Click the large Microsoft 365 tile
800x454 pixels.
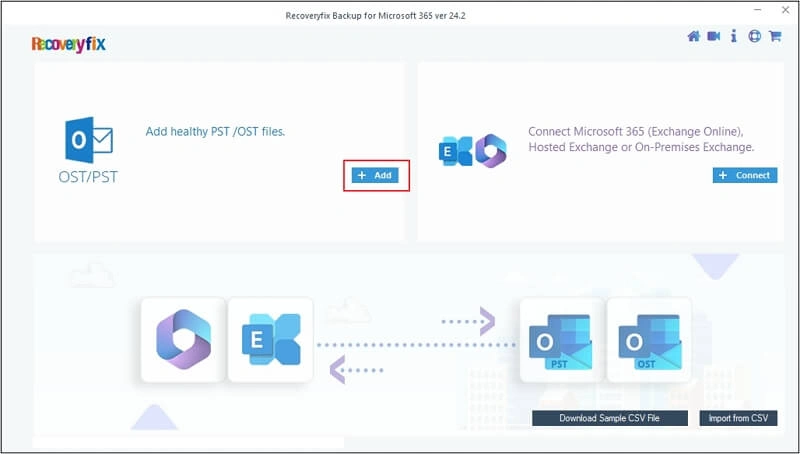183,340
